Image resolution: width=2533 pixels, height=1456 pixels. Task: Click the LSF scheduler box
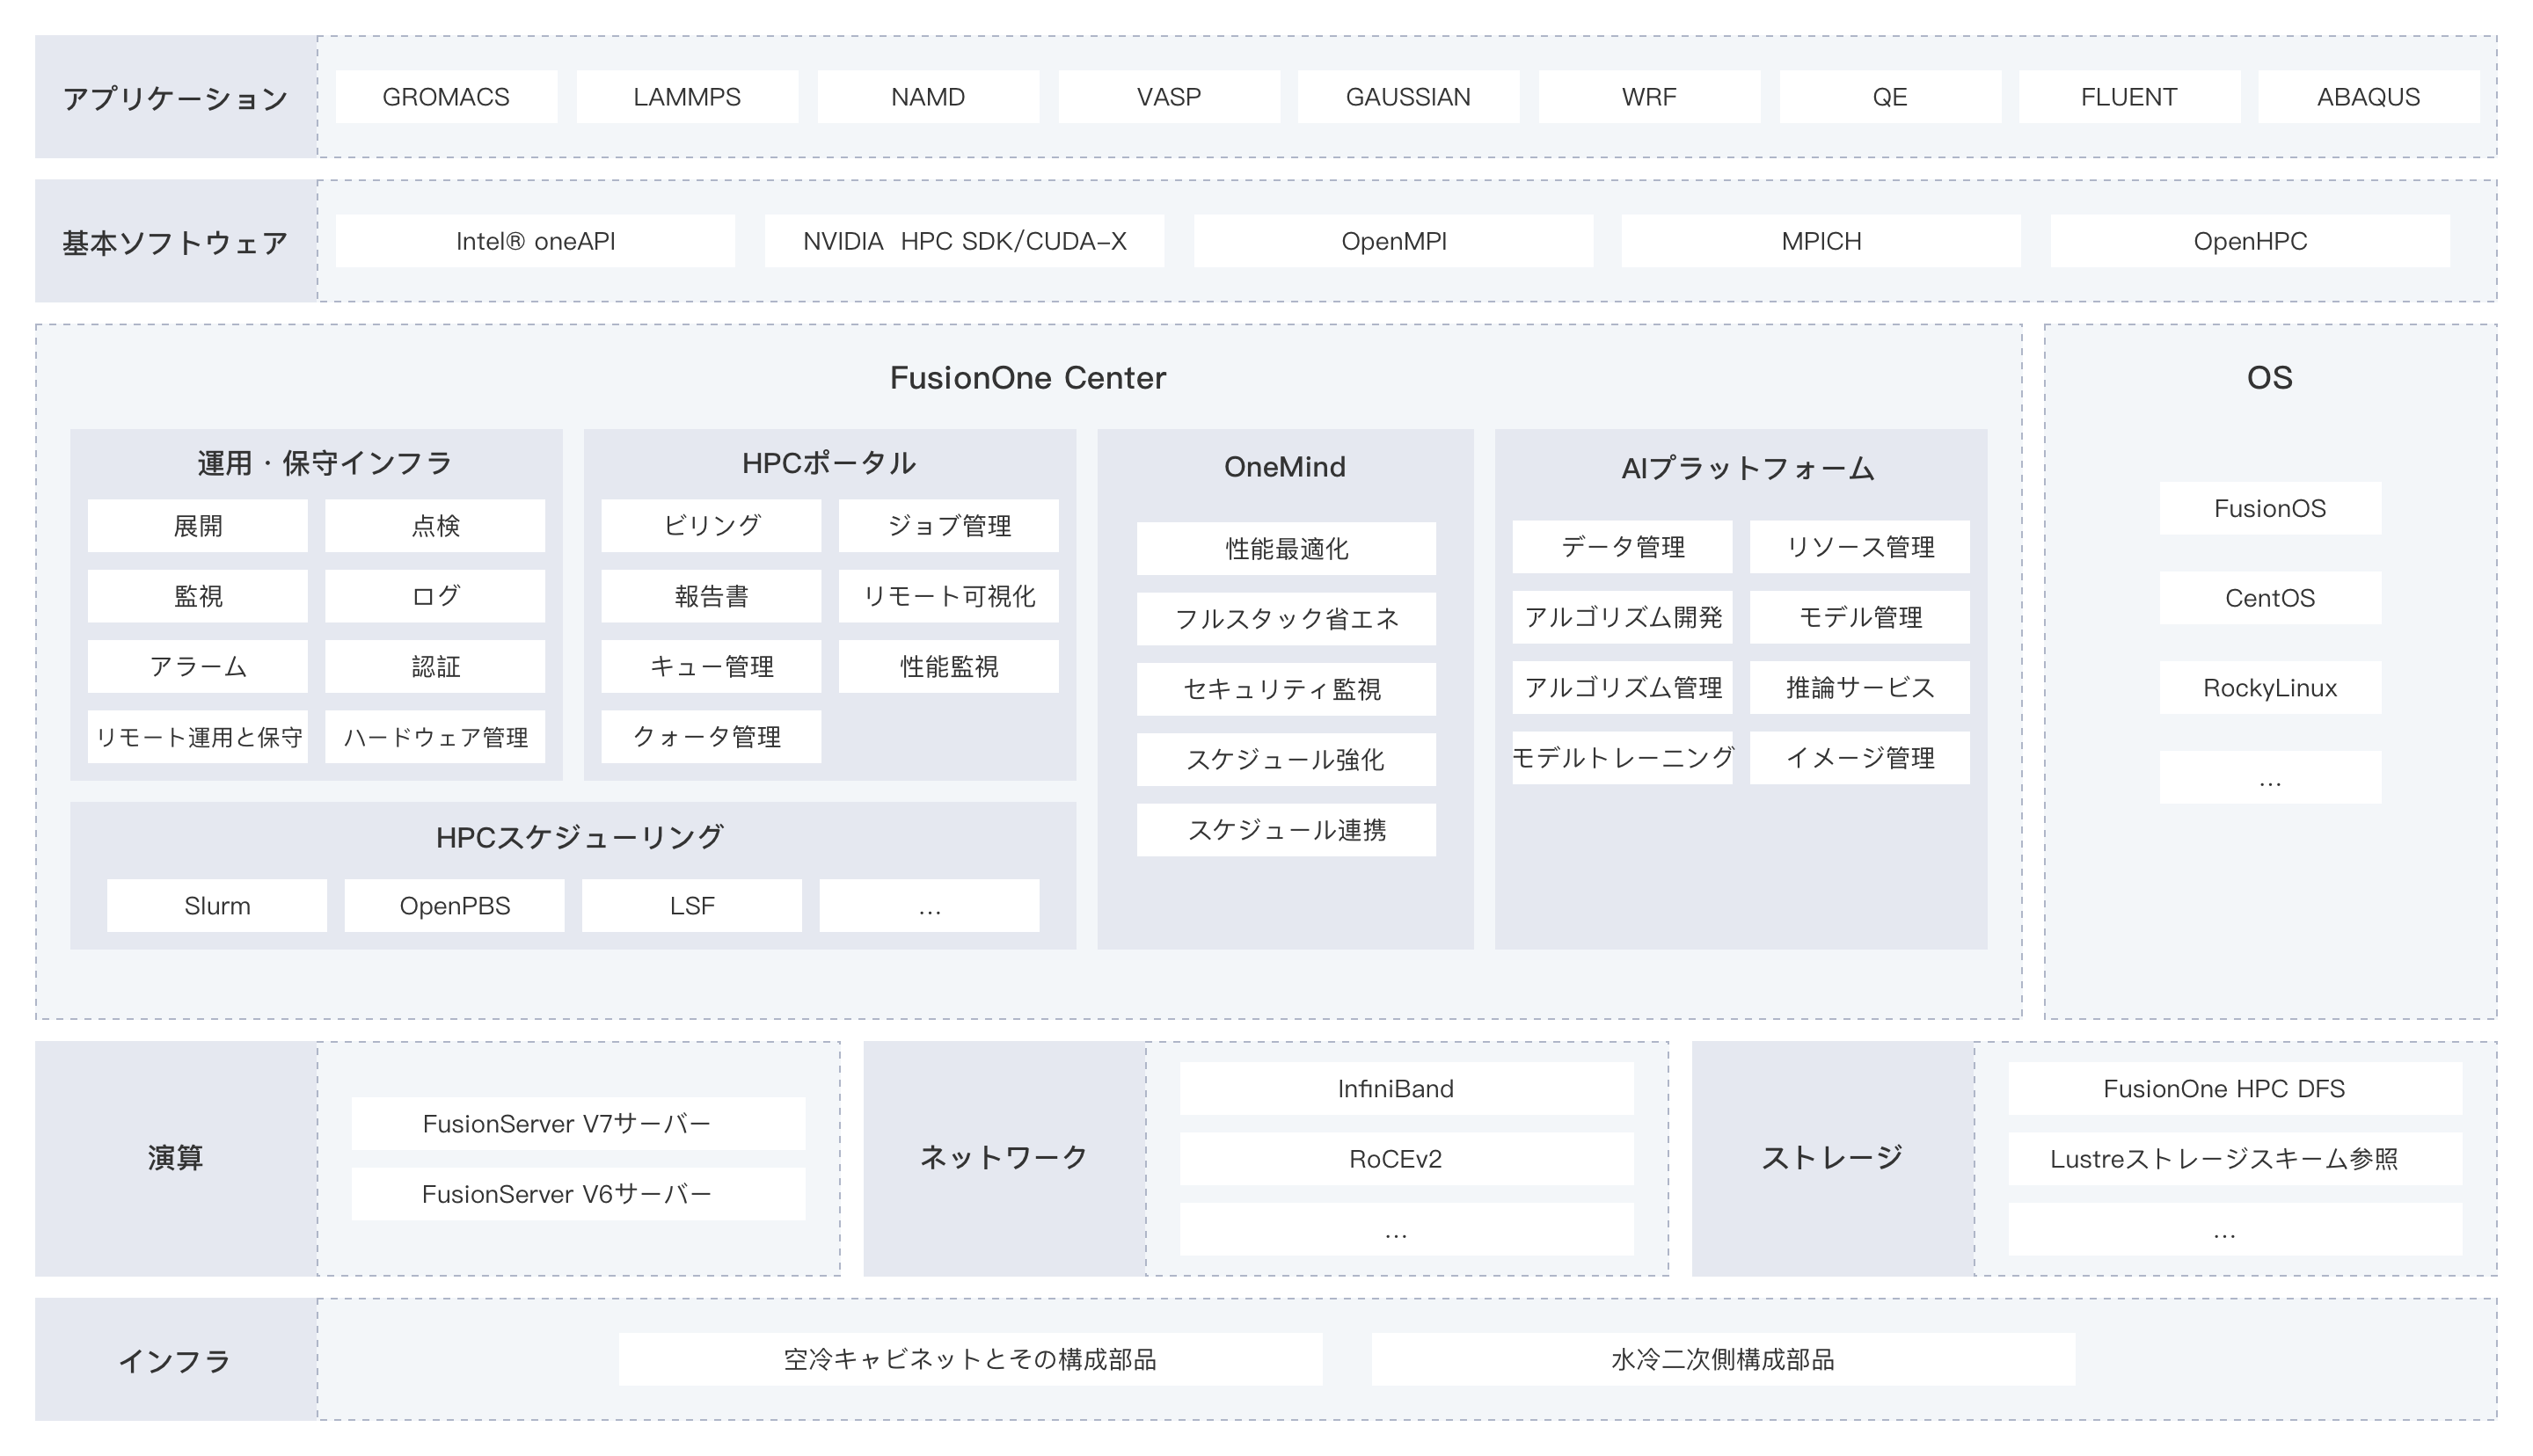click(x=692, y=906)
